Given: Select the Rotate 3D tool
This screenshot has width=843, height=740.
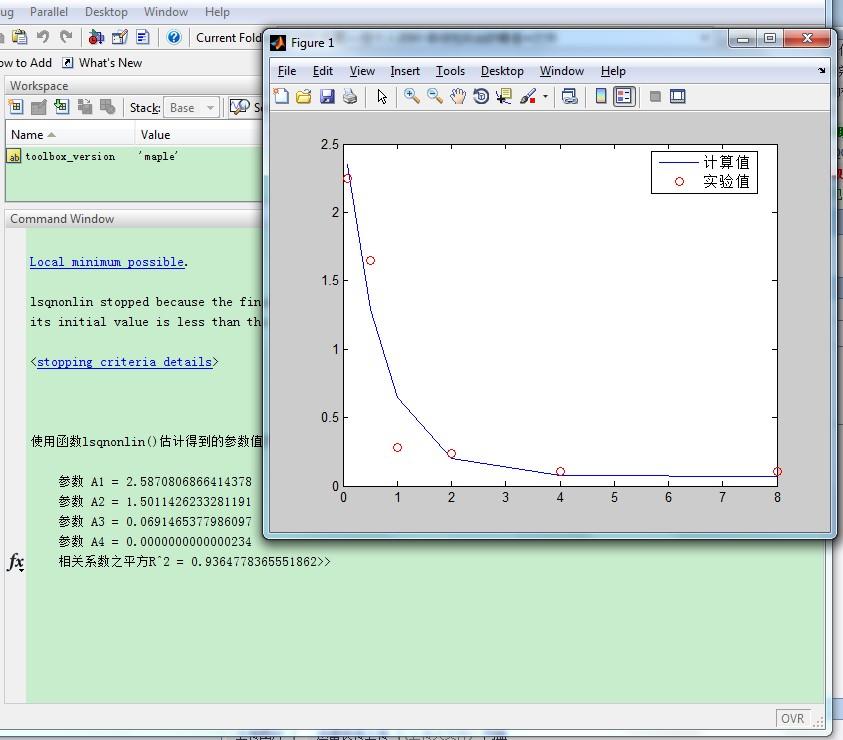Looking at the screenshot, I should pos(481,97).
